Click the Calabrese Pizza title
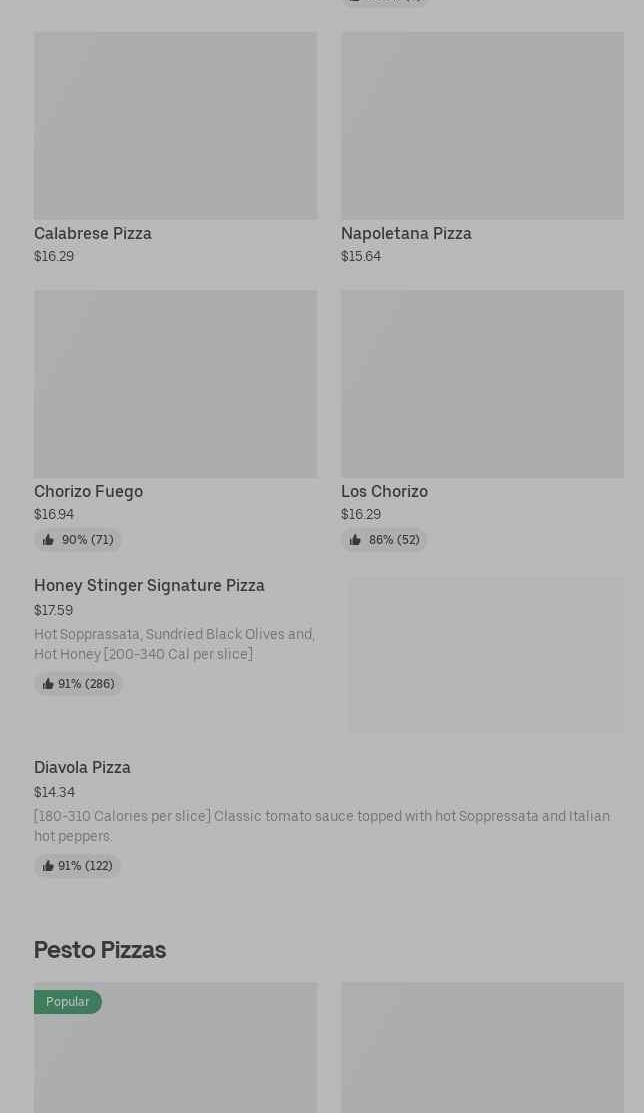 (93, 233)
